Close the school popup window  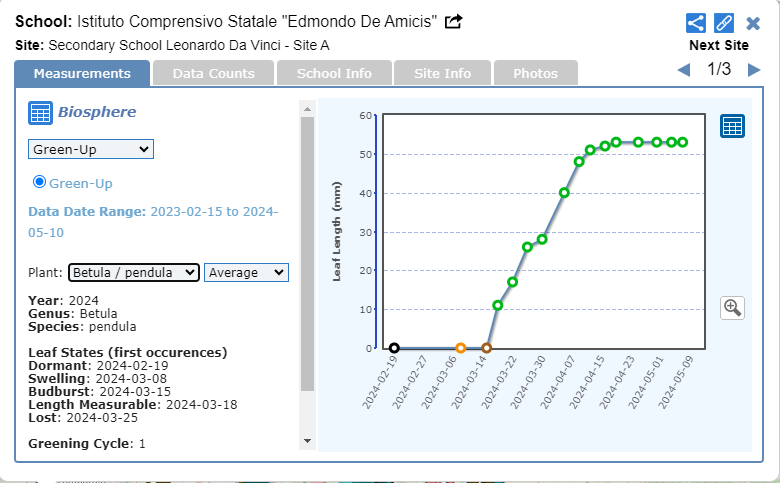[x=753, y=23]
